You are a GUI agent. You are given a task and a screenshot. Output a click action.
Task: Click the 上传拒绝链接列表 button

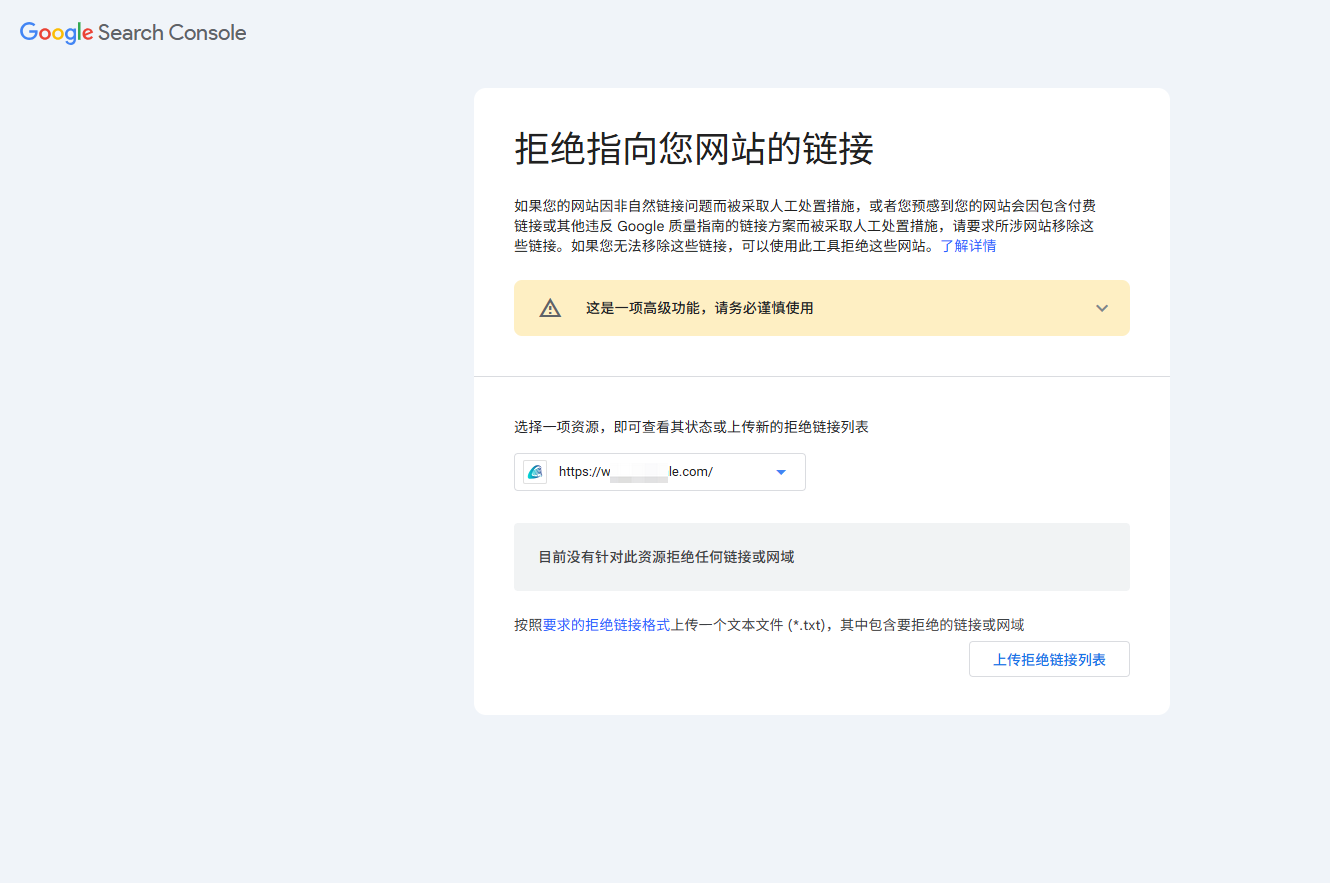pos(1049,660)
